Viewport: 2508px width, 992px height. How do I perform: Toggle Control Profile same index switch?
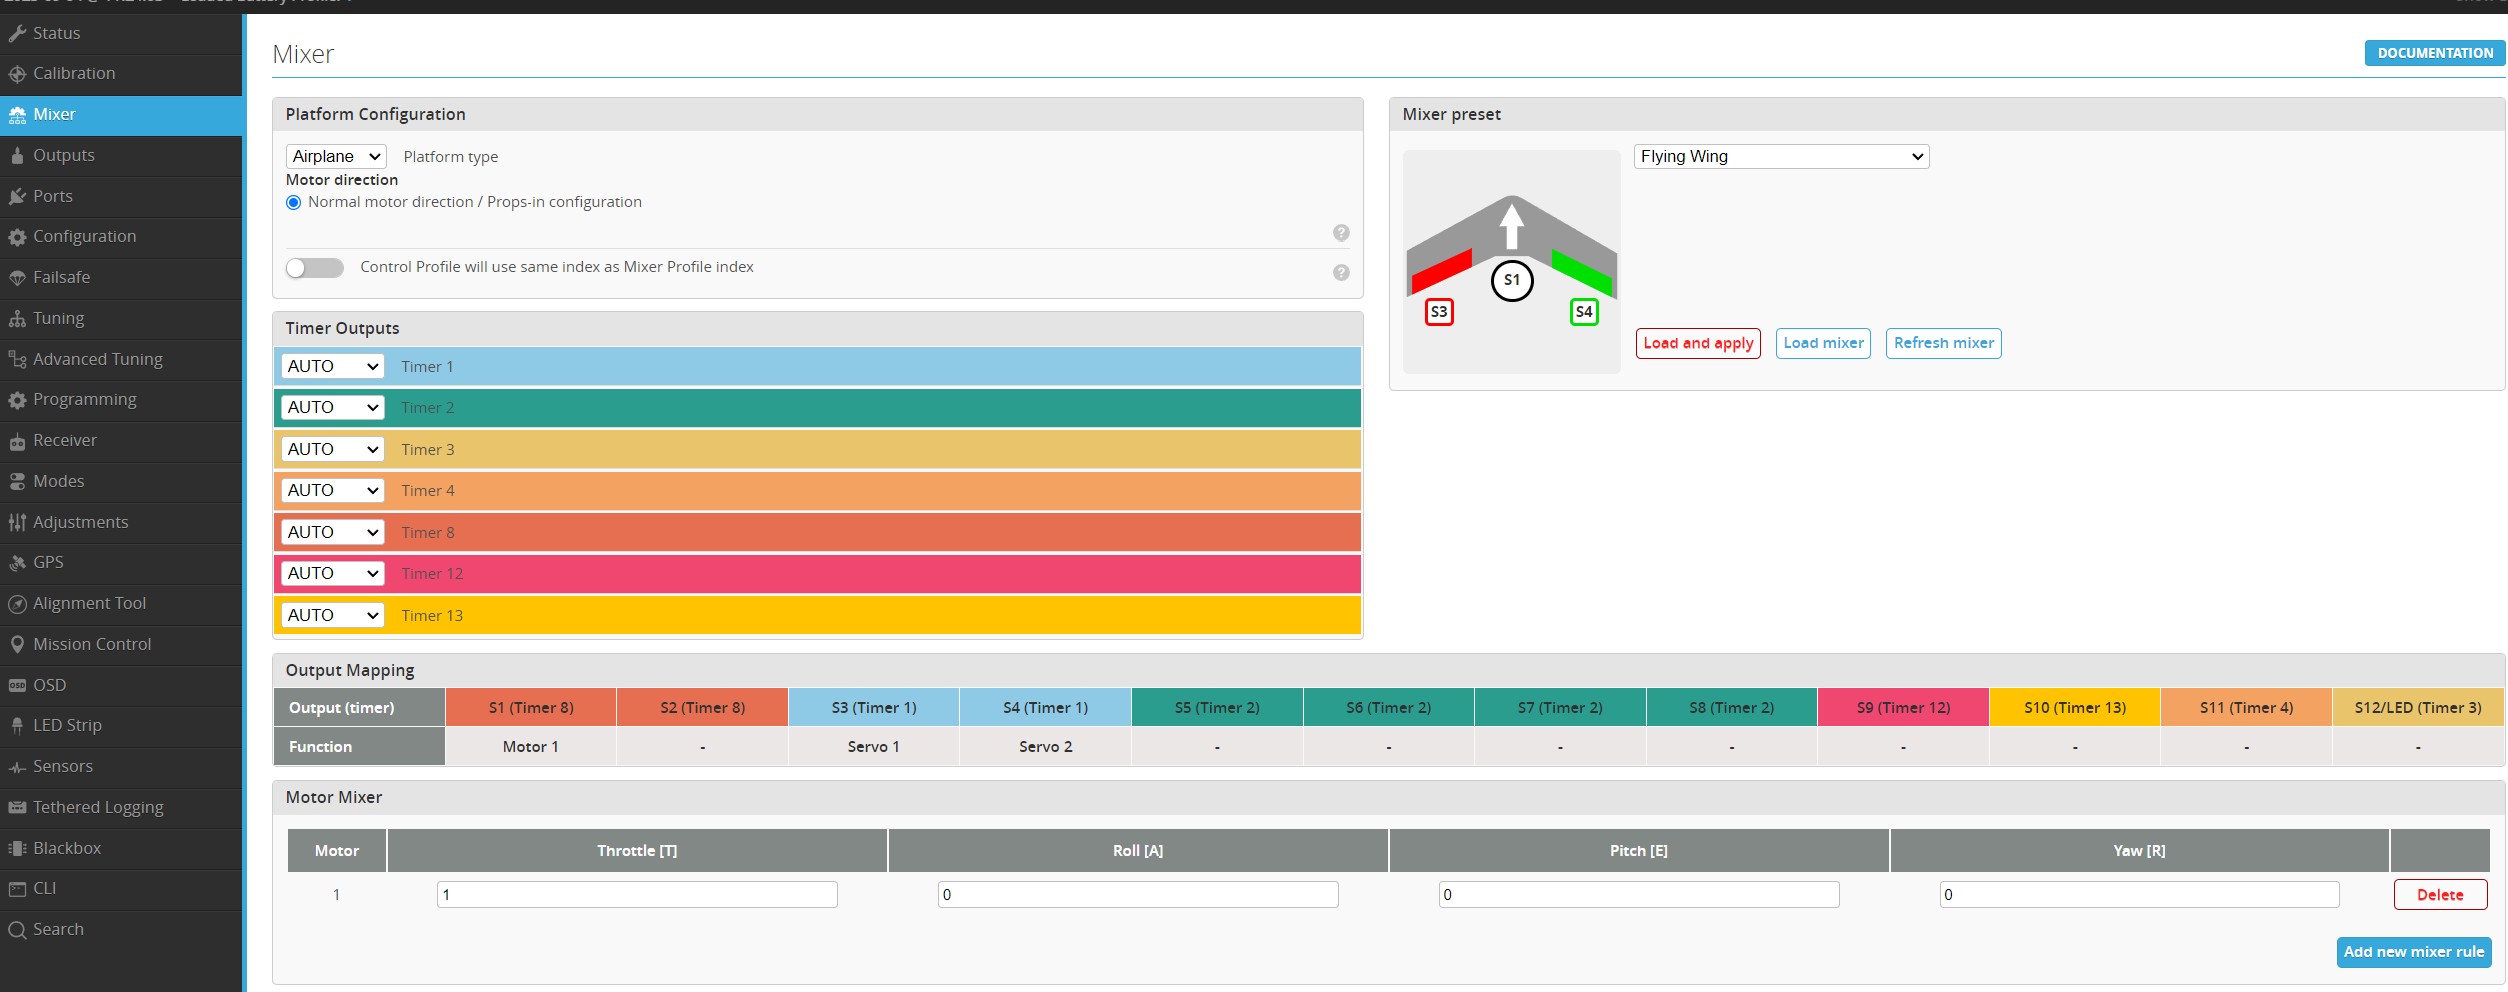[314, 268]
